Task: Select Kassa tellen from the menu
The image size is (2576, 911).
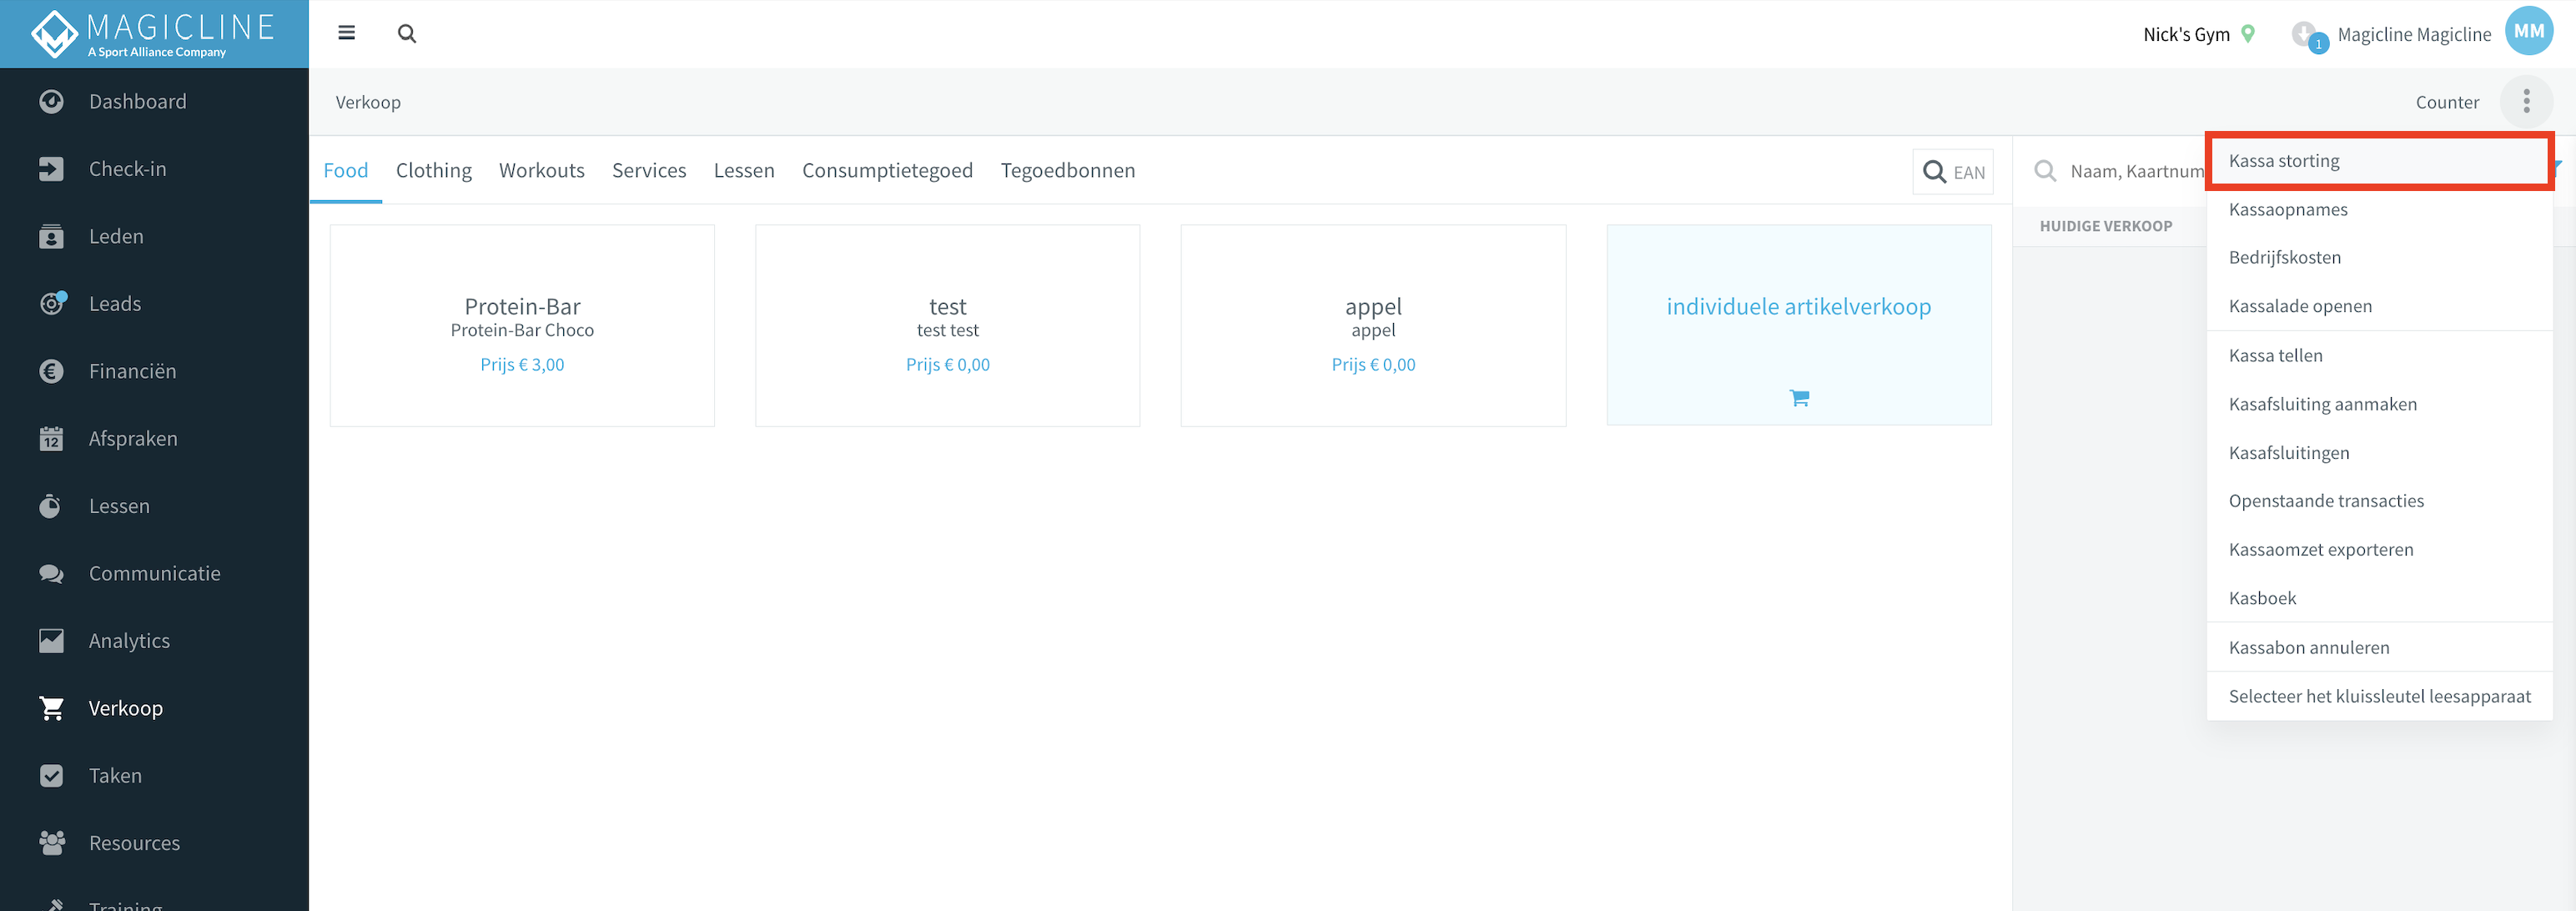Action: [2379, 356]
